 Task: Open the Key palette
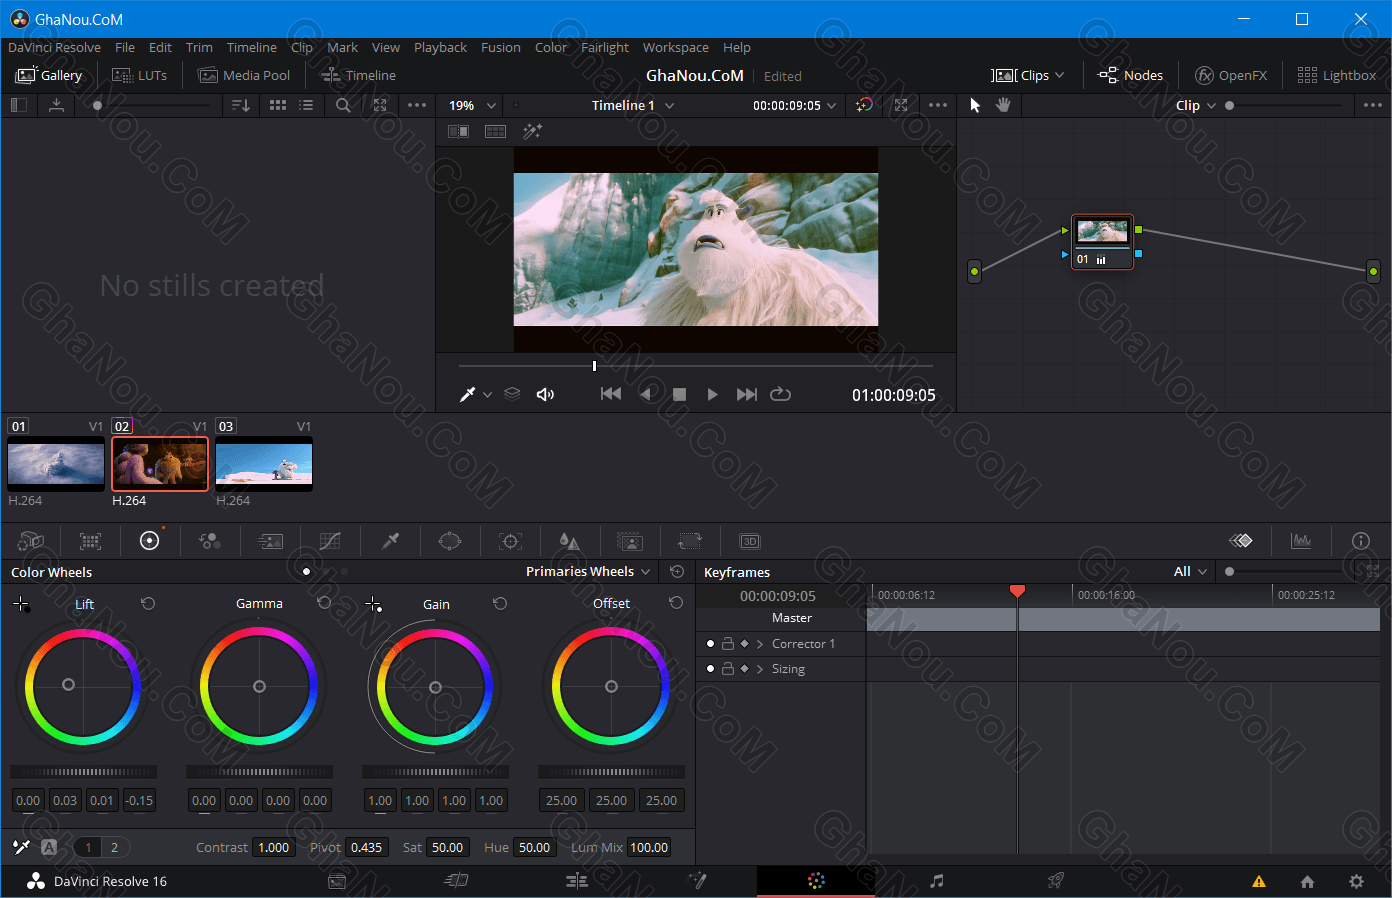pyautogui.click(x=630, y=541)
